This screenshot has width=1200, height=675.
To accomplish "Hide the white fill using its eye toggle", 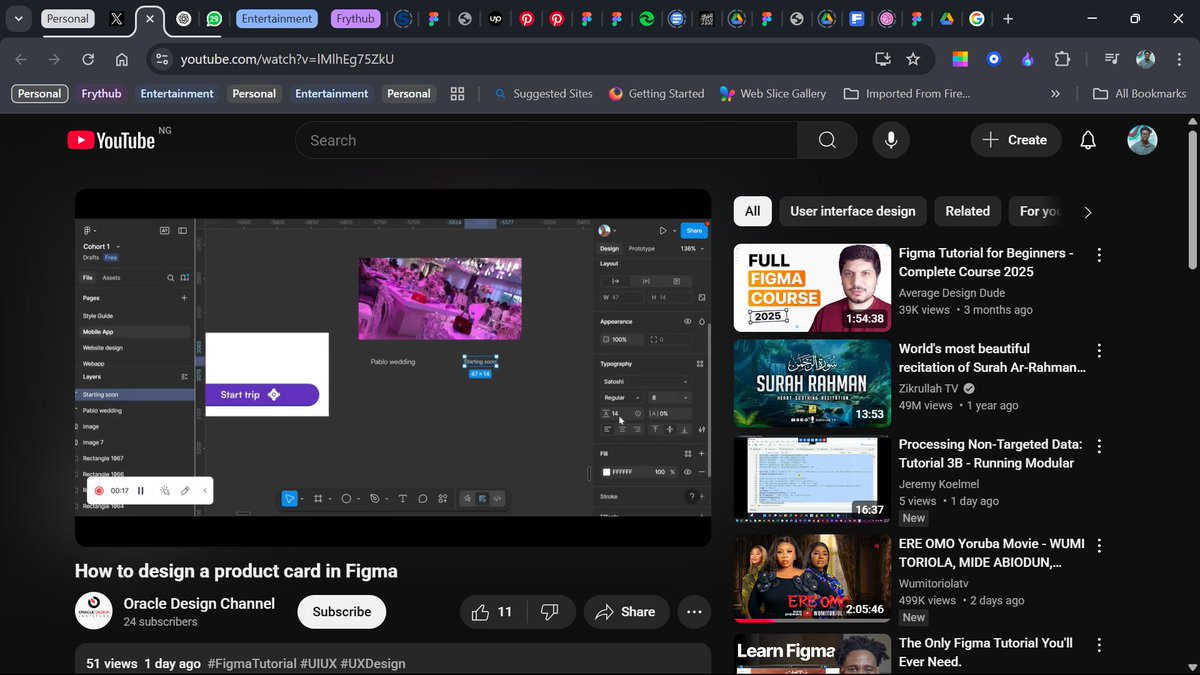I will [x=687, y=472].
